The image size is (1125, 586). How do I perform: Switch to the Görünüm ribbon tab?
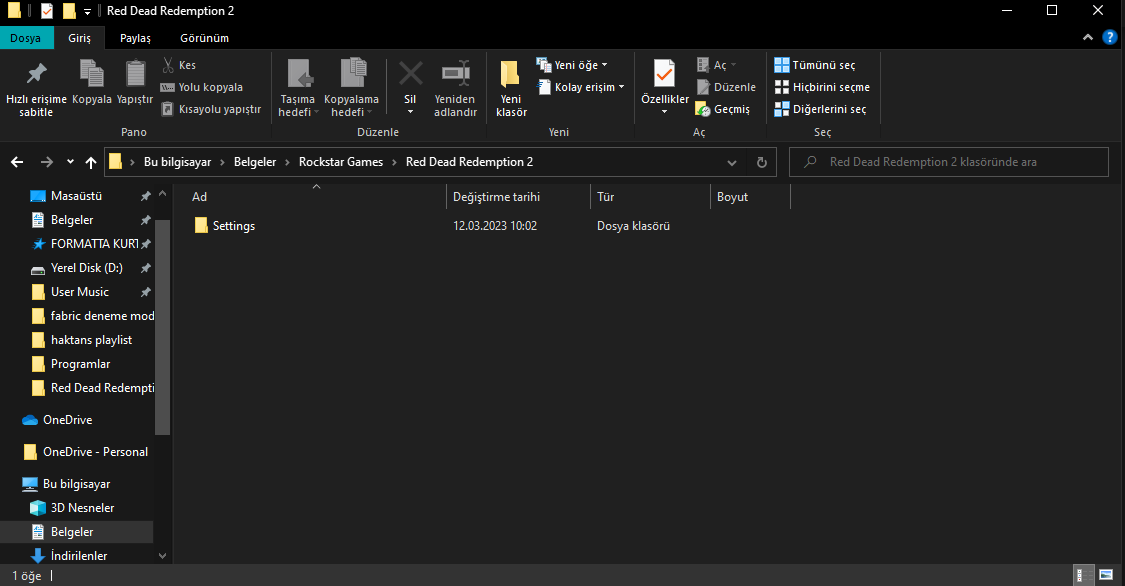[x=204, y=38]
